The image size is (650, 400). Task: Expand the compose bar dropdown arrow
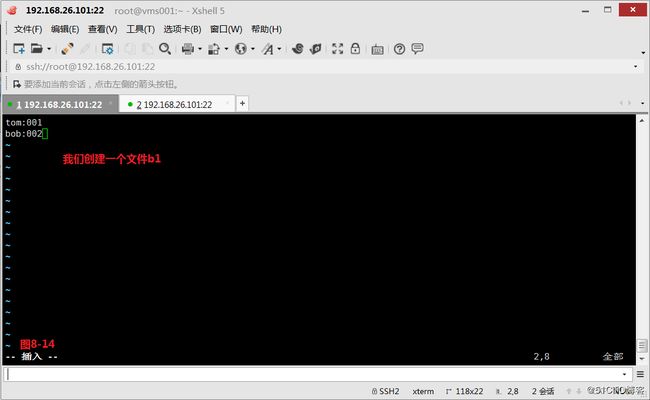click(x=624, y=374)
